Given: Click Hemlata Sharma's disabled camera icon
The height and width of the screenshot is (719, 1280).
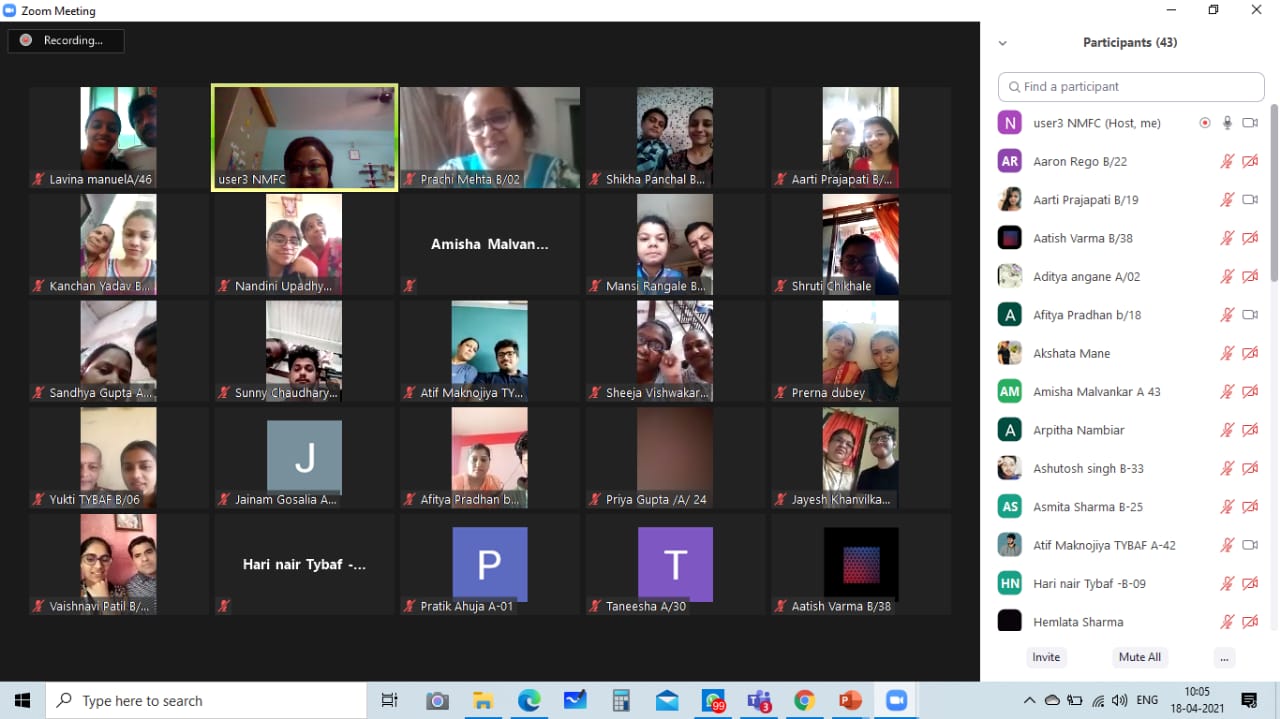Looking at the screenshot, I should pos(1249,622).
